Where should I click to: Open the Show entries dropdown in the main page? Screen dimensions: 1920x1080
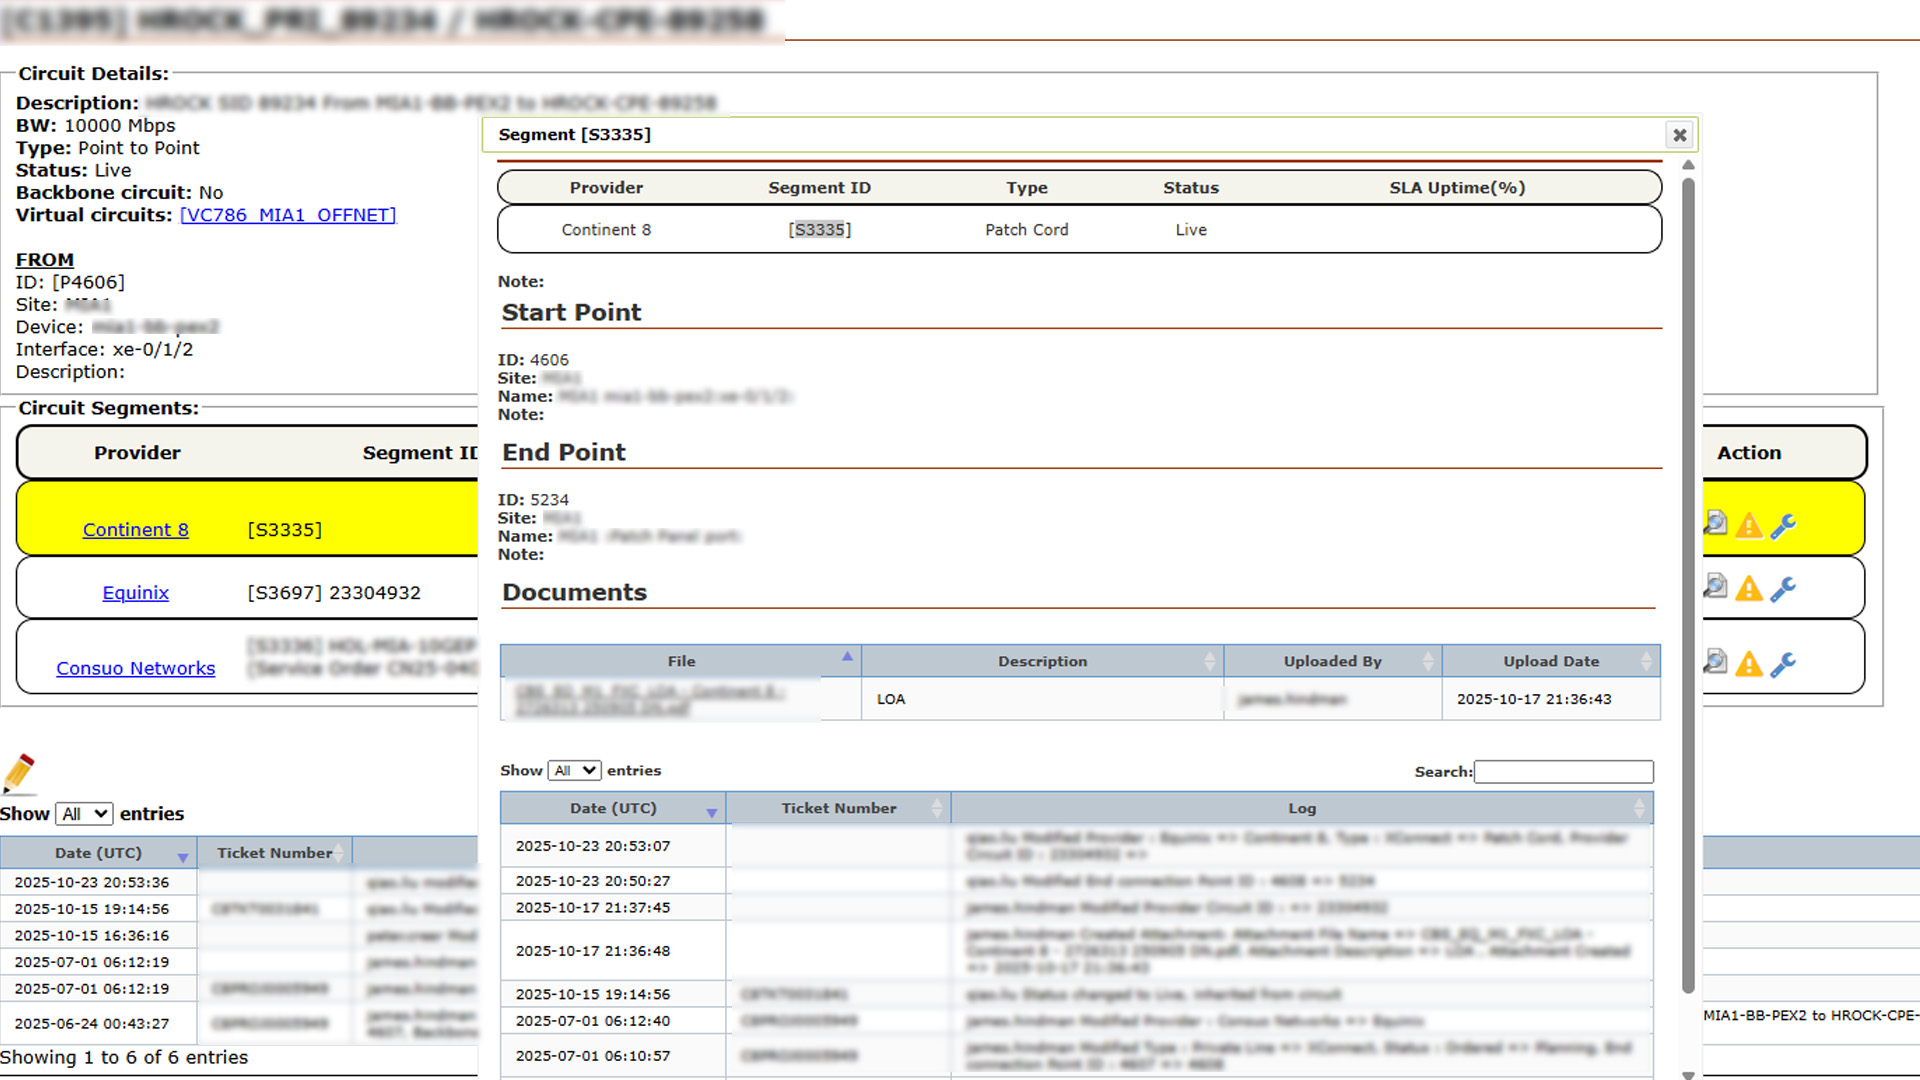(x=84, y=814)
